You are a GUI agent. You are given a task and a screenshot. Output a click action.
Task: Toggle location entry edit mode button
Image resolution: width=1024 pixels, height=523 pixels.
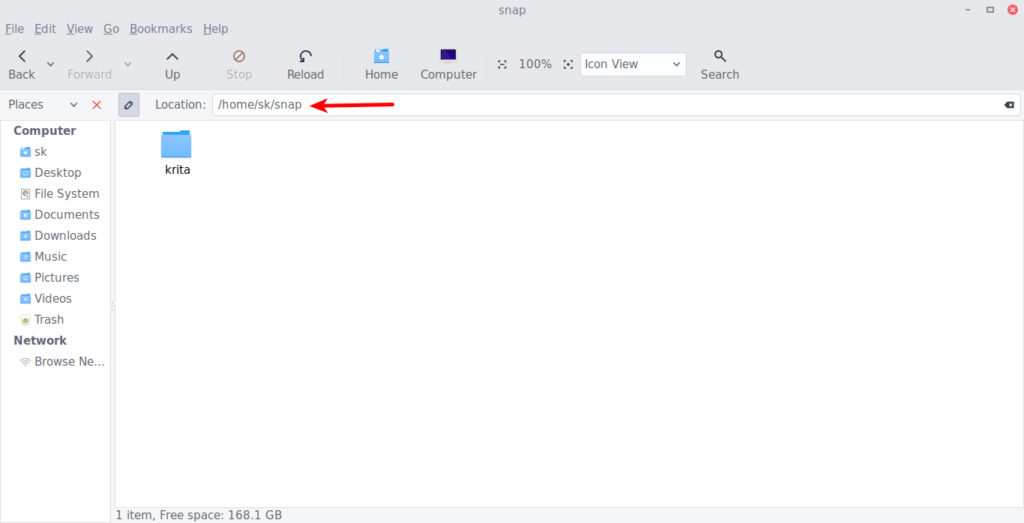(129, 104)
